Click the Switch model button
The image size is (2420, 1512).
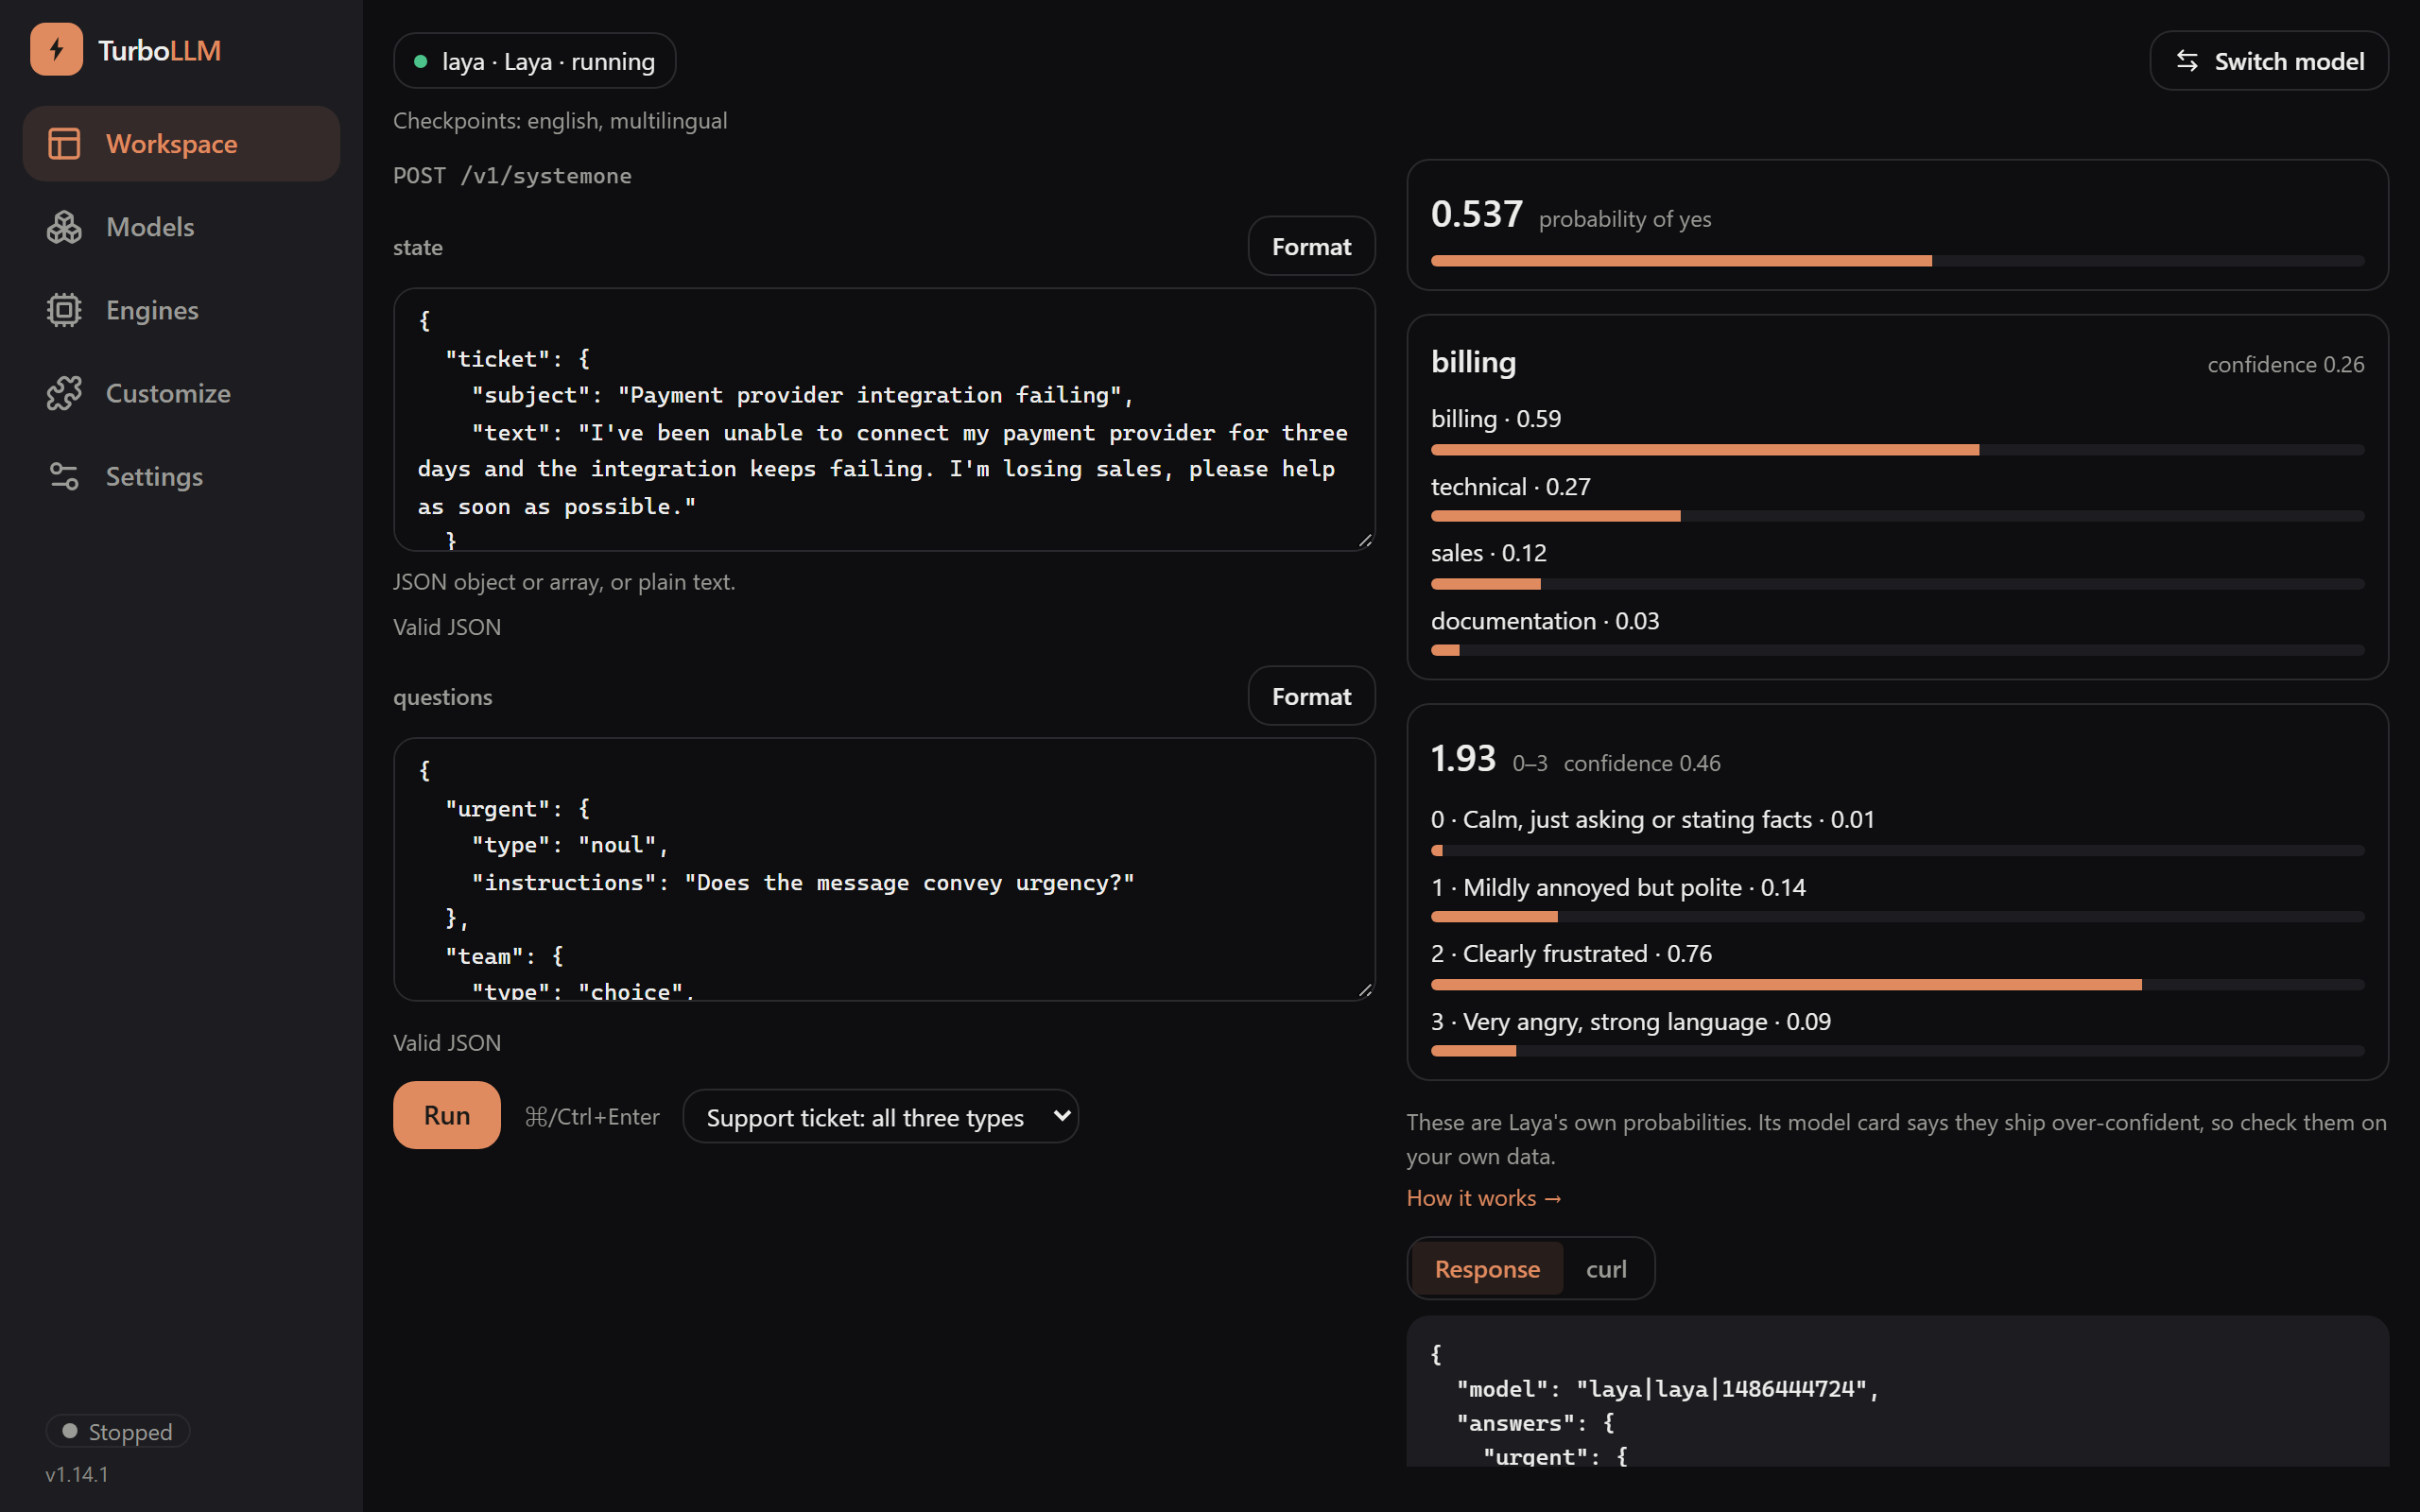(2269, 61)
